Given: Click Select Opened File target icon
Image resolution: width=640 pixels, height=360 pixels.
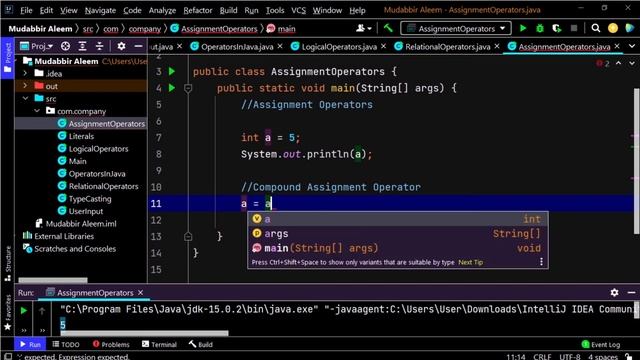Looking at the screenshot, I should 65,46.
